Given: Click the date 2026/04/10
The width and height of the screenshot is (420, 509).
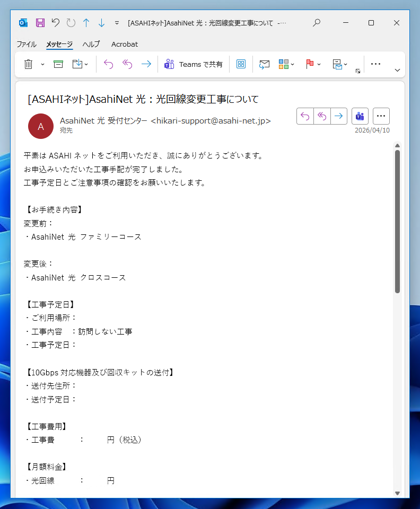Looking at the screenshot, I should 372,130.
